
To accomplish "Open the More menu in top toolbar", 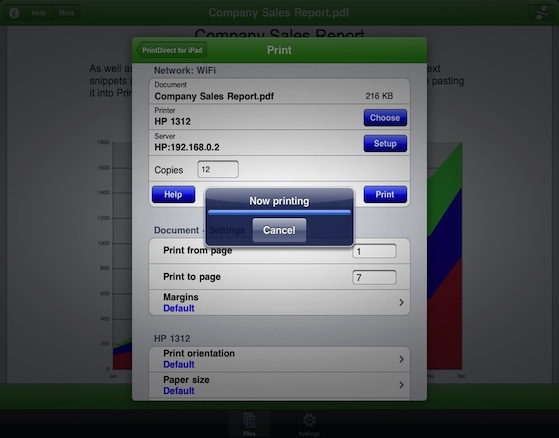I will pos(66,13).
